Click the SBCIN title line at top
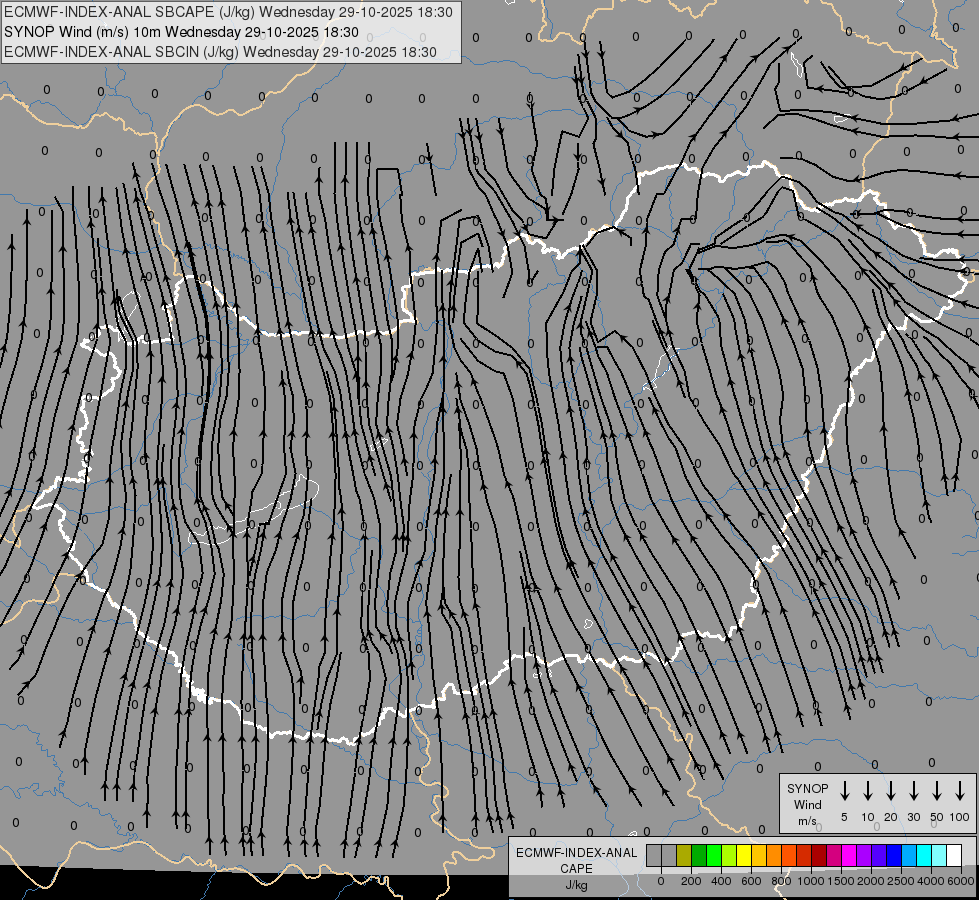This screenshot has width=979, height=900. point(220,52)
